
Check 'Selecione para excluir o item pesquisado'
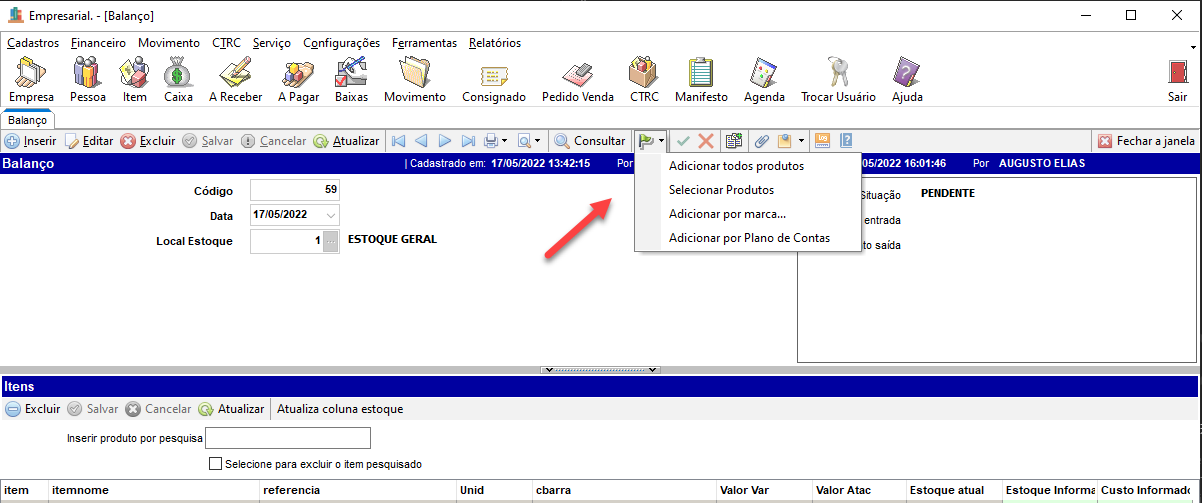click(x=214, y=464)
